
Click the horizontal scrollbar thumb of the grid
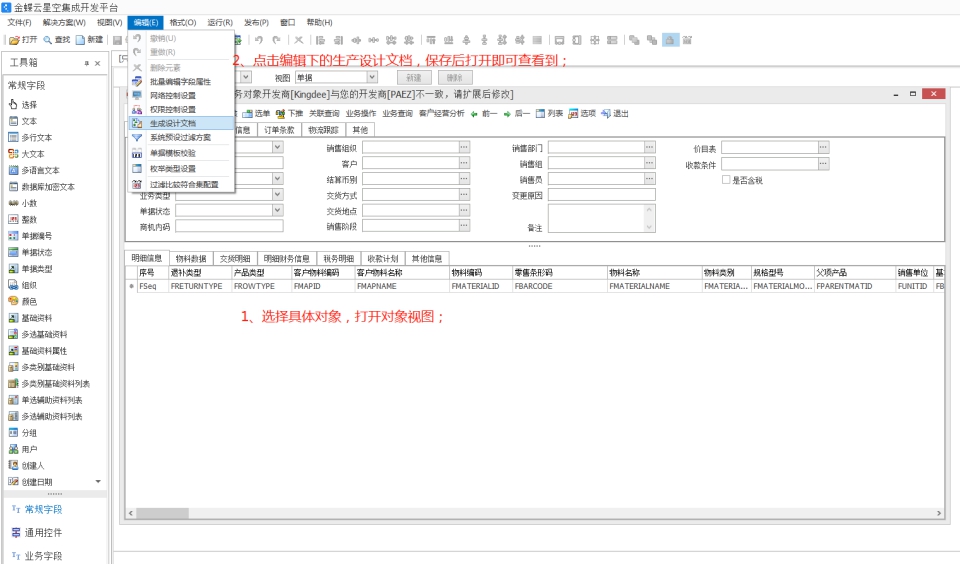coord(162,513)
